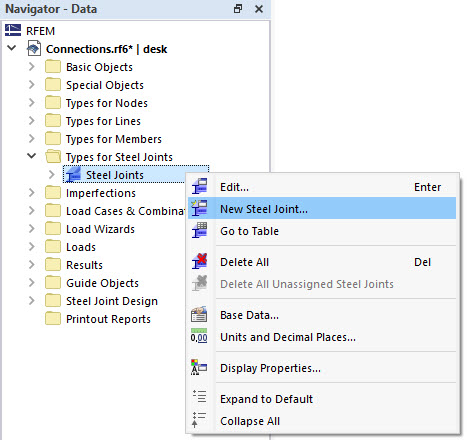Click the Units and Decimal Places 0,00 icon
The image size is (469, 440).
pyautogui.click(x=199, y=336)
